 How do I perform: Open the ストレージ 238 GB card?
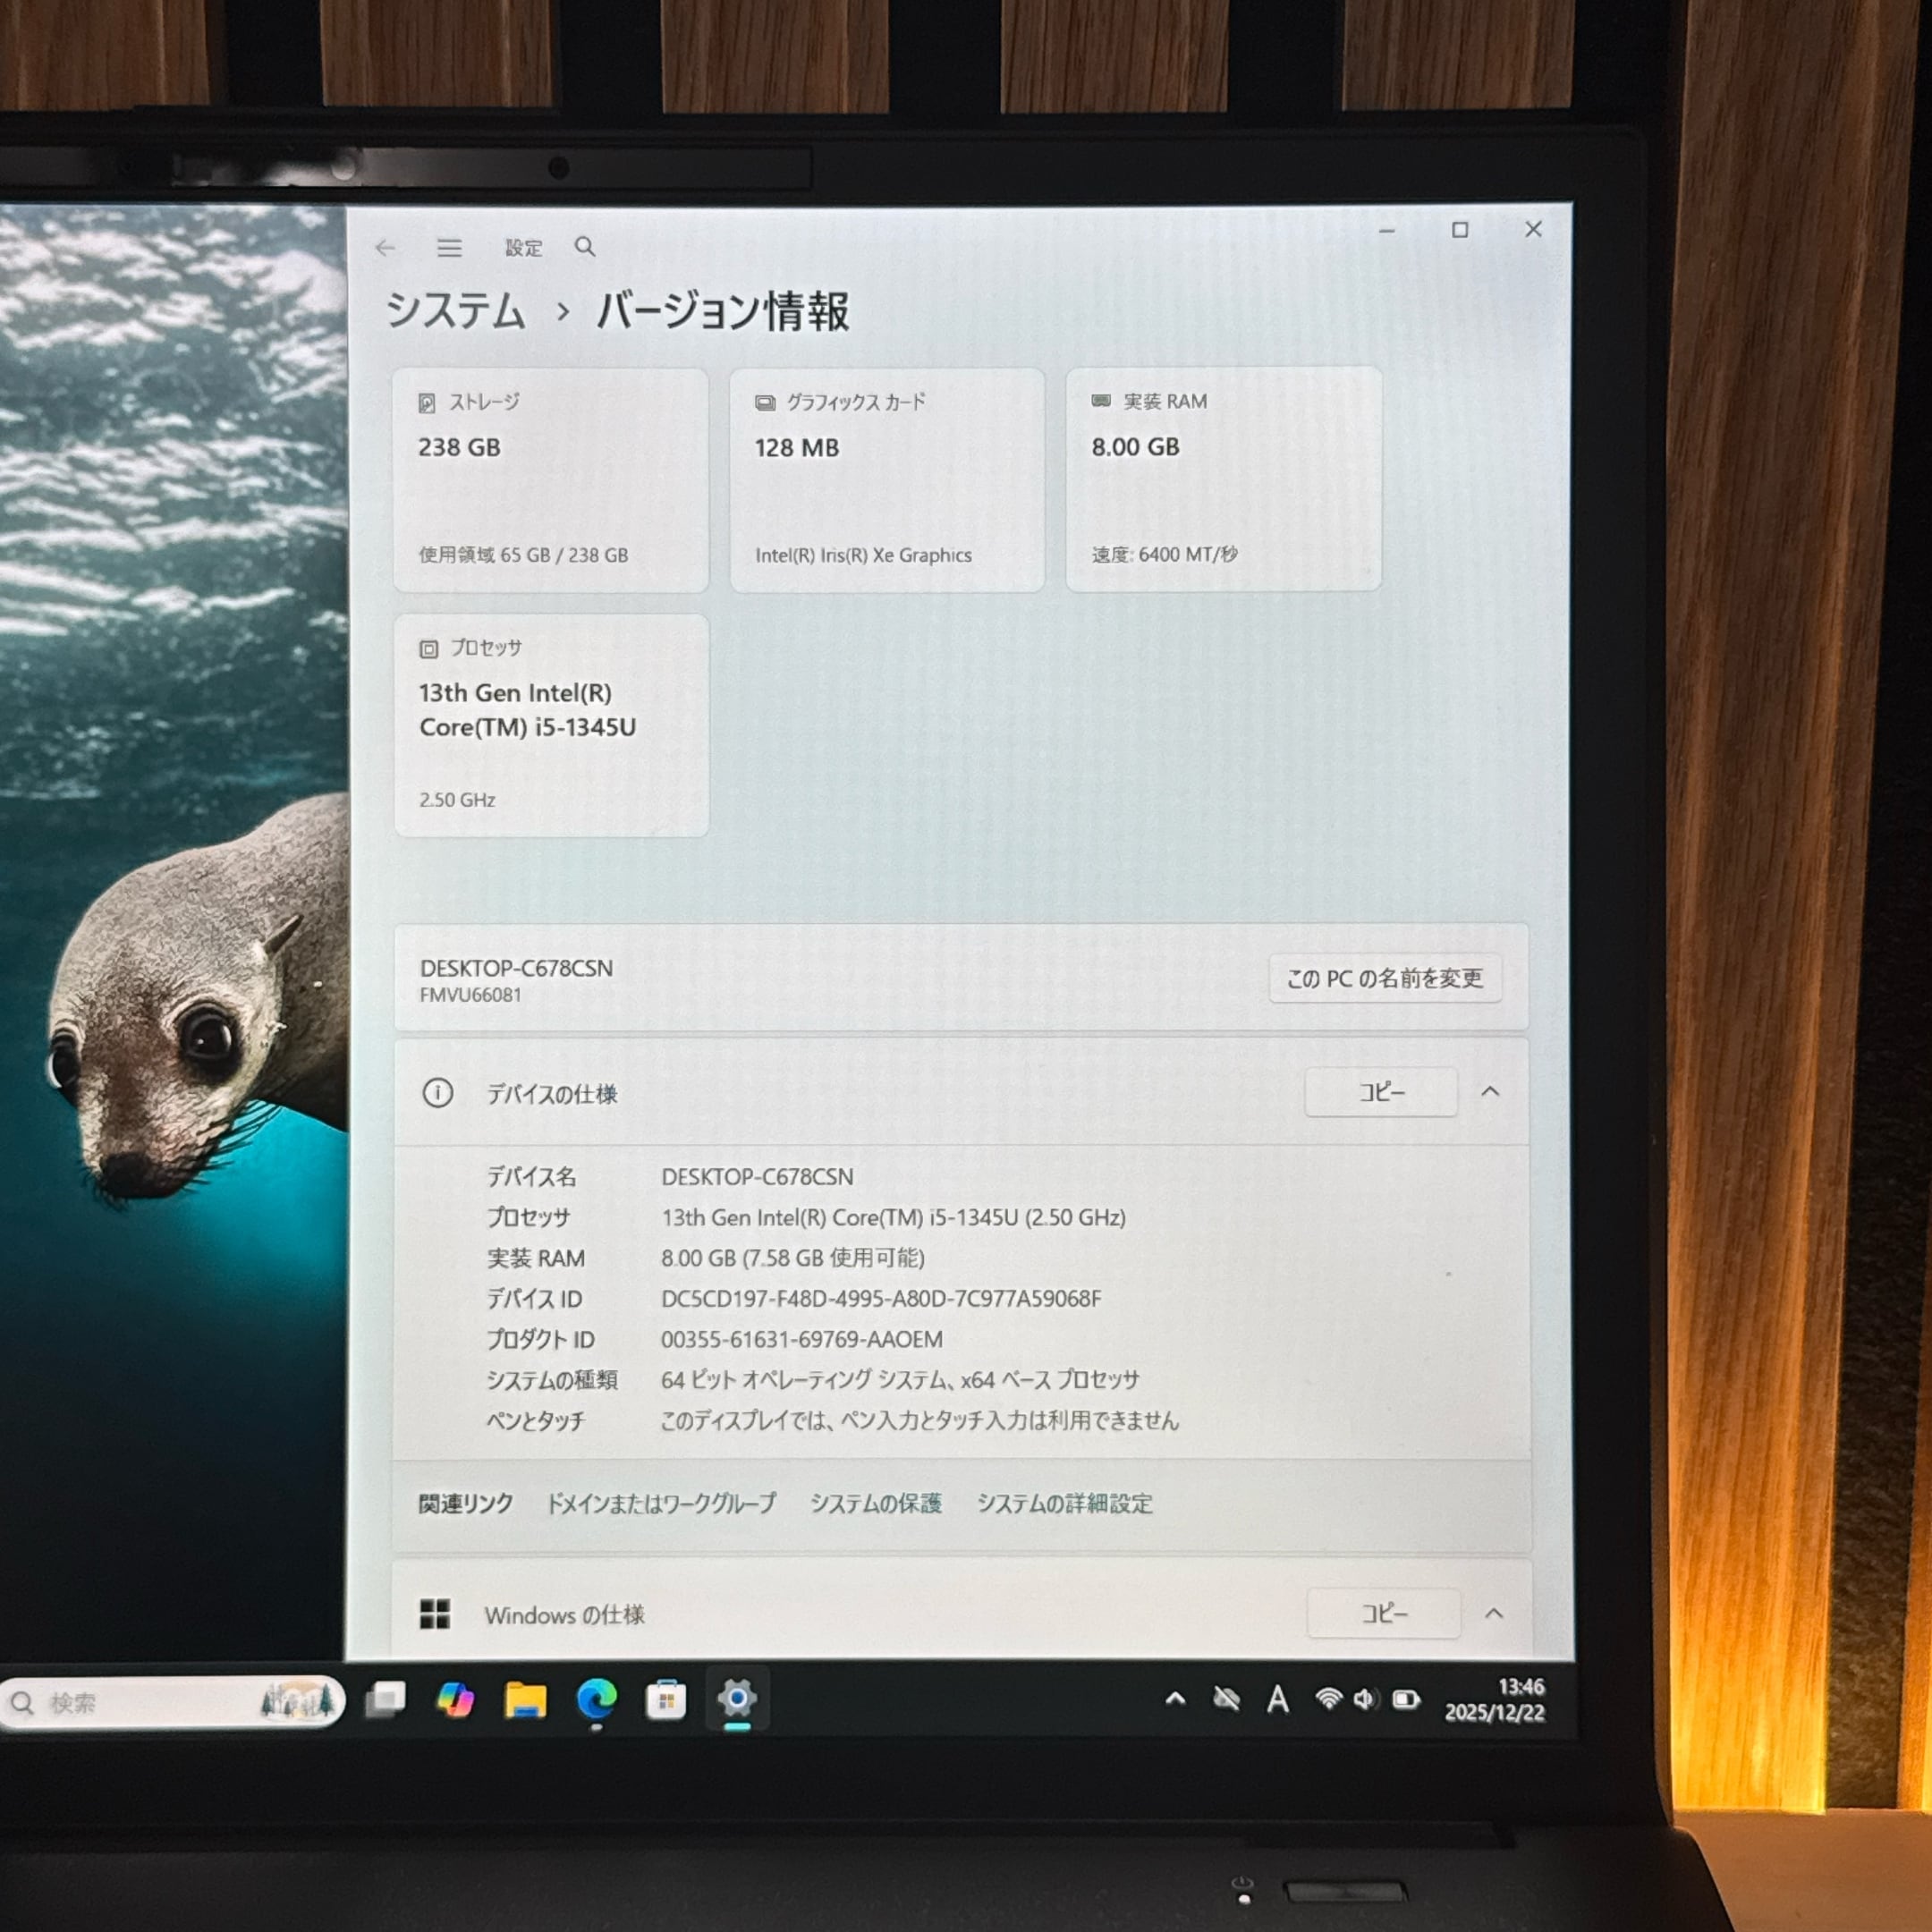[551, 480]
